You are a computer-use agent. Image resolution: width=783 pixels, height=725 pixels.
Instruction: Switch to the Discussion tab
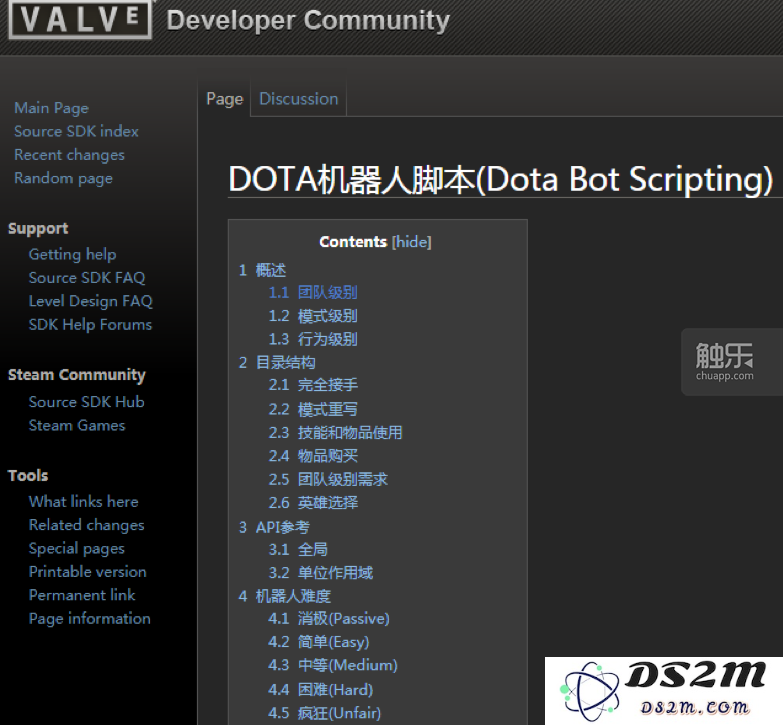click(x=299, y=98)
